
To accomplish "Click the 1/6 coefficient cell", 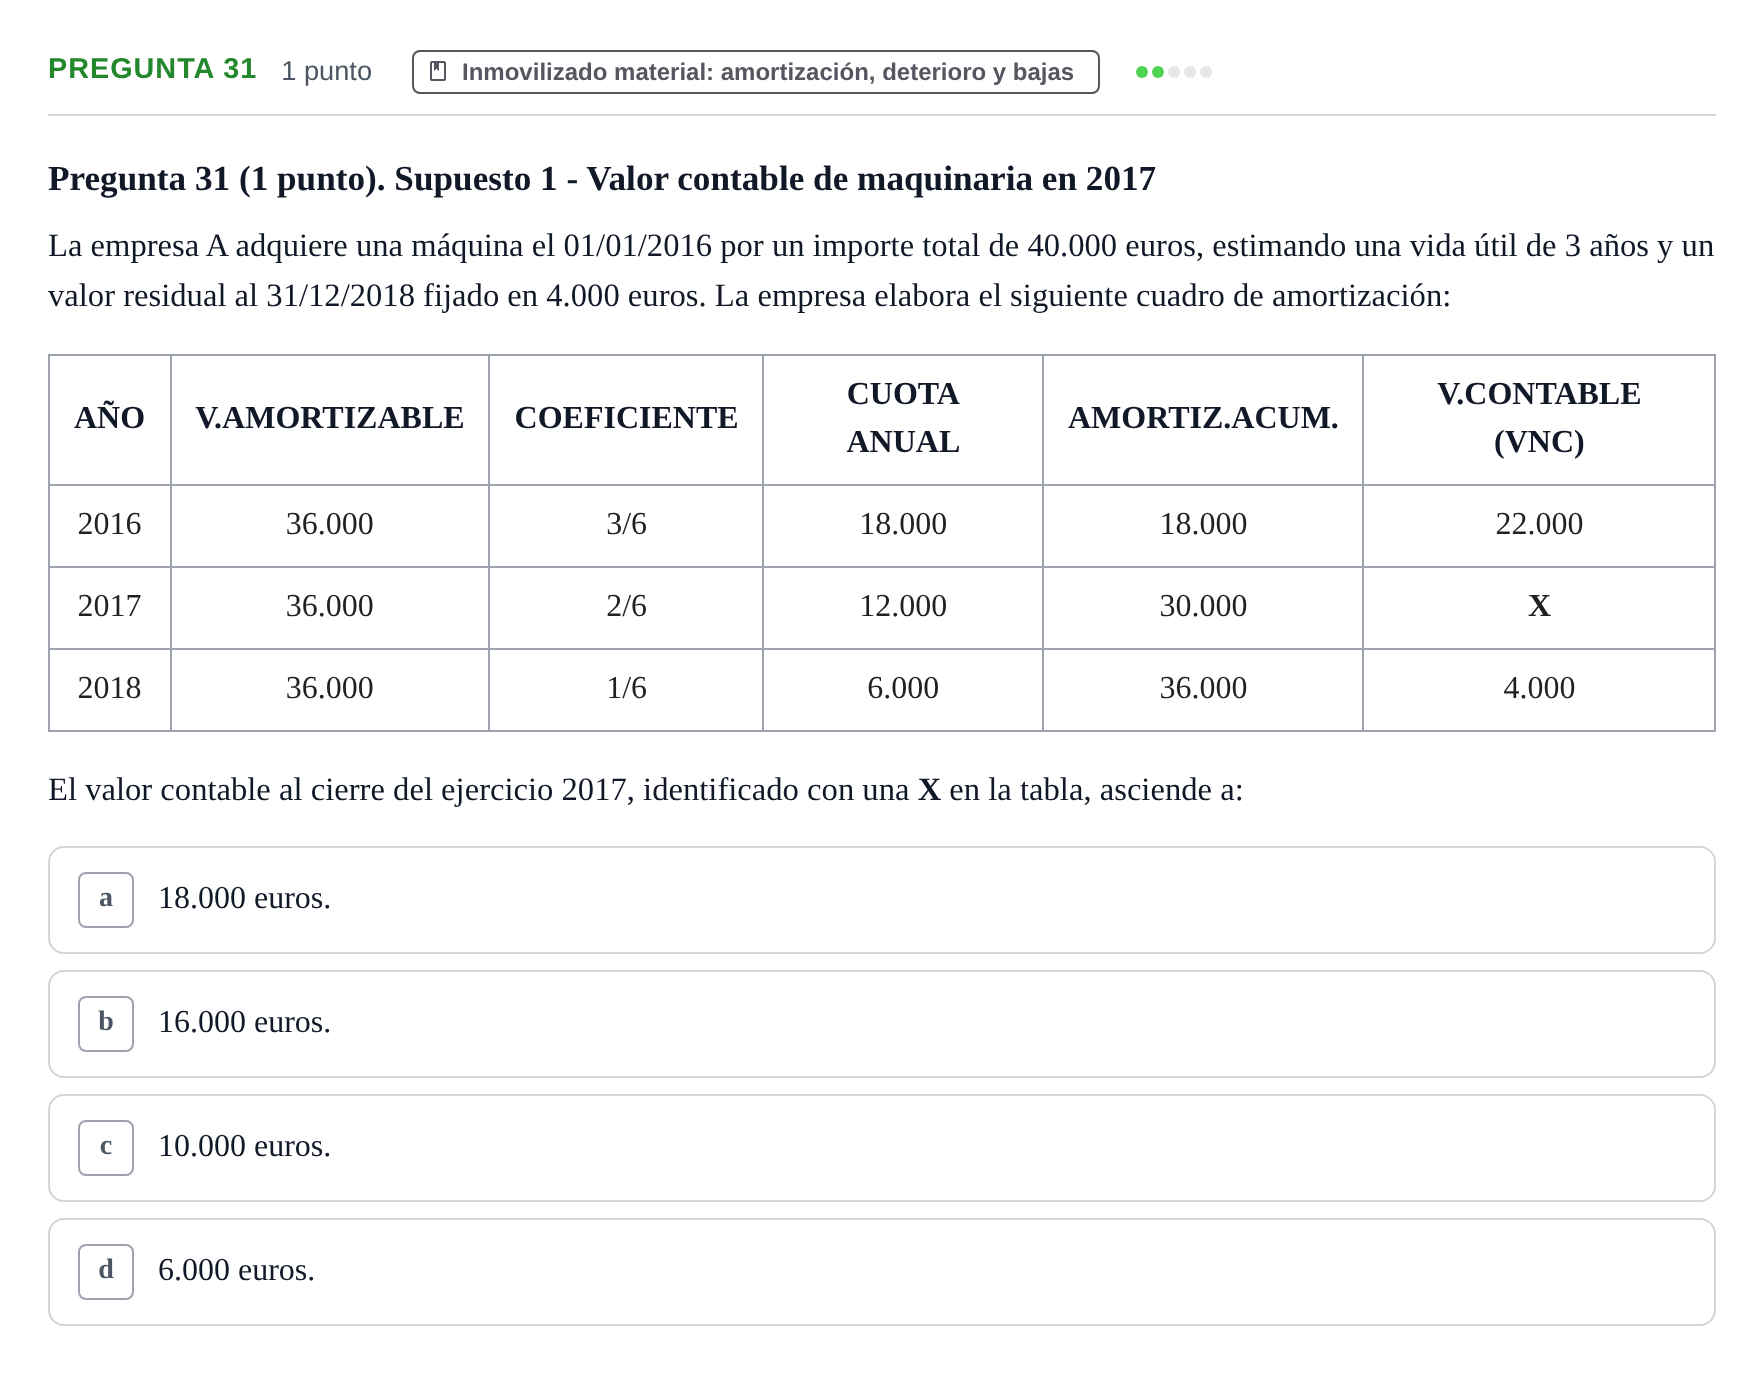I will 626,689.
